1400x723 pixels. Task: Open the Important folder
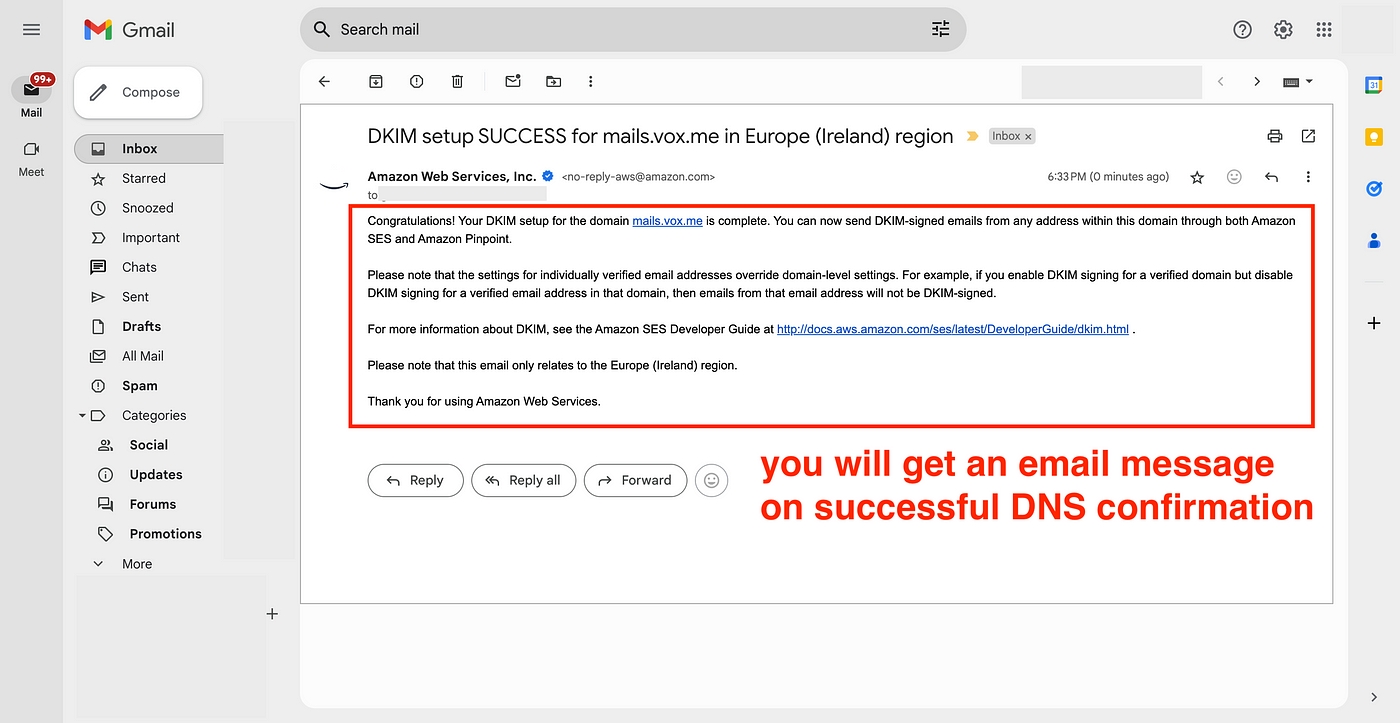click(149, 237)
